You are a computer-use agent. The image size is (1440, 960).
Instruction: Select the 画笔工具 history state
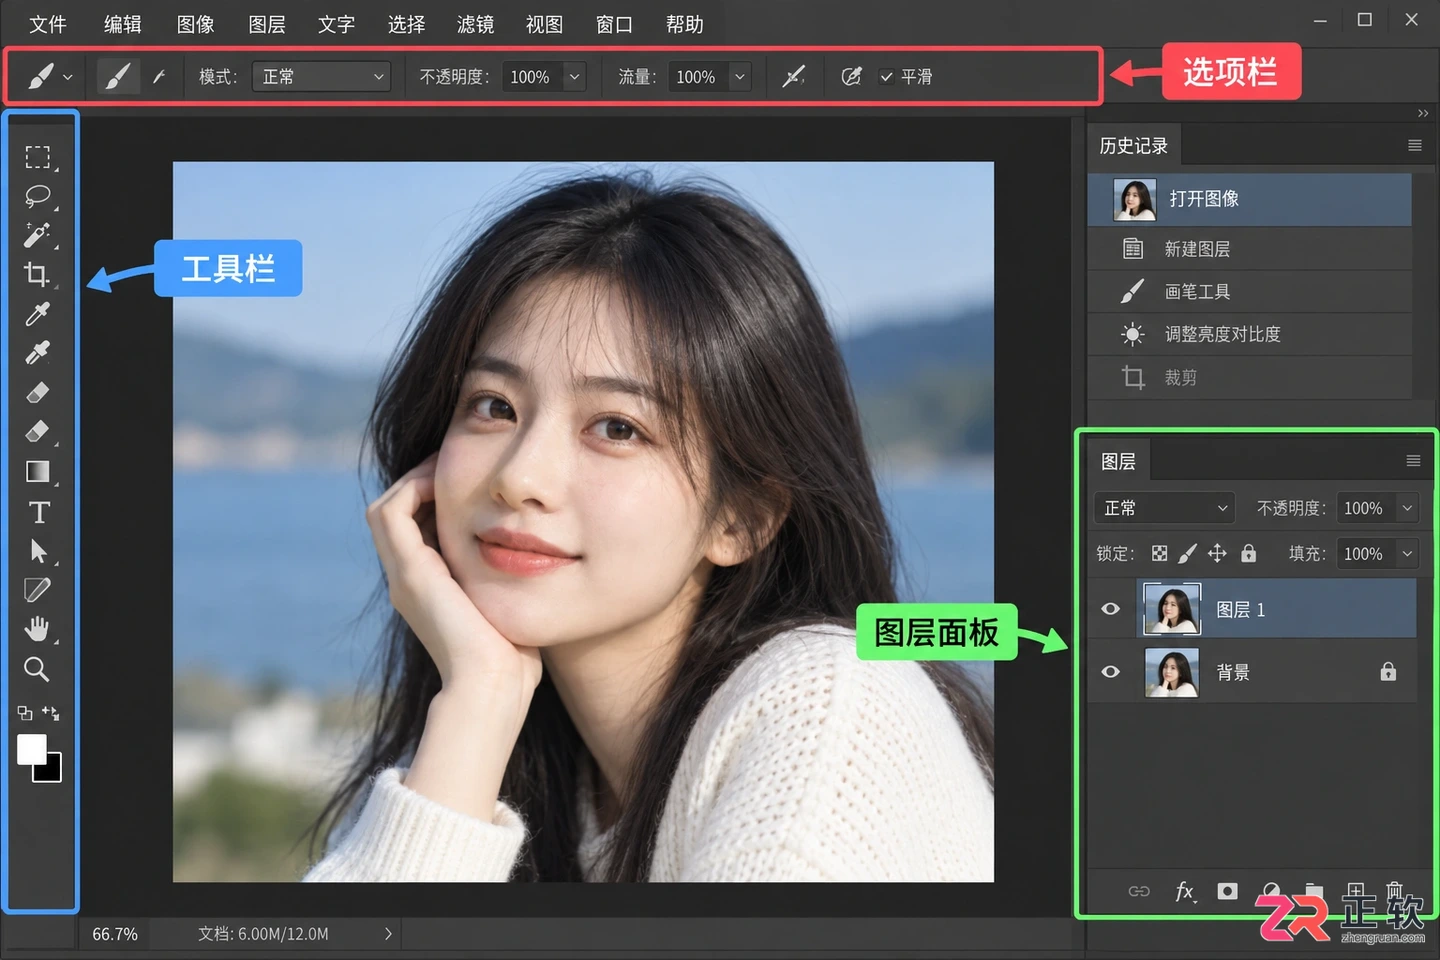pyautogui.click(x=1250, y=292)
